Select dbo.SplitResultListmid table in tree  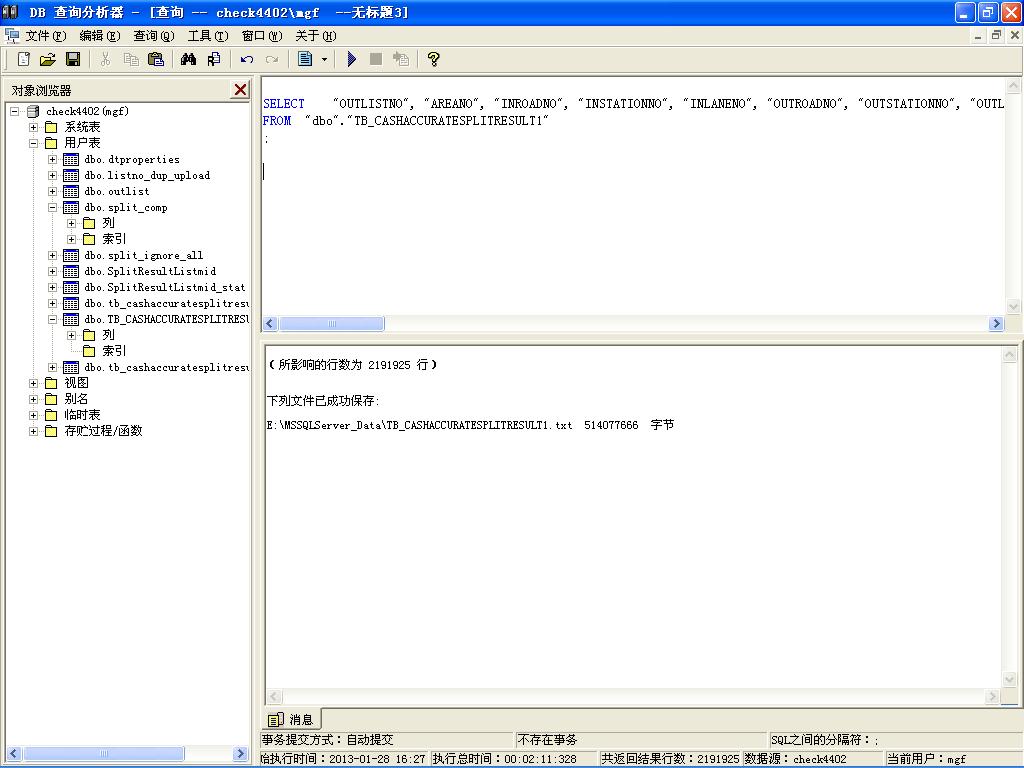click(149, 271)
